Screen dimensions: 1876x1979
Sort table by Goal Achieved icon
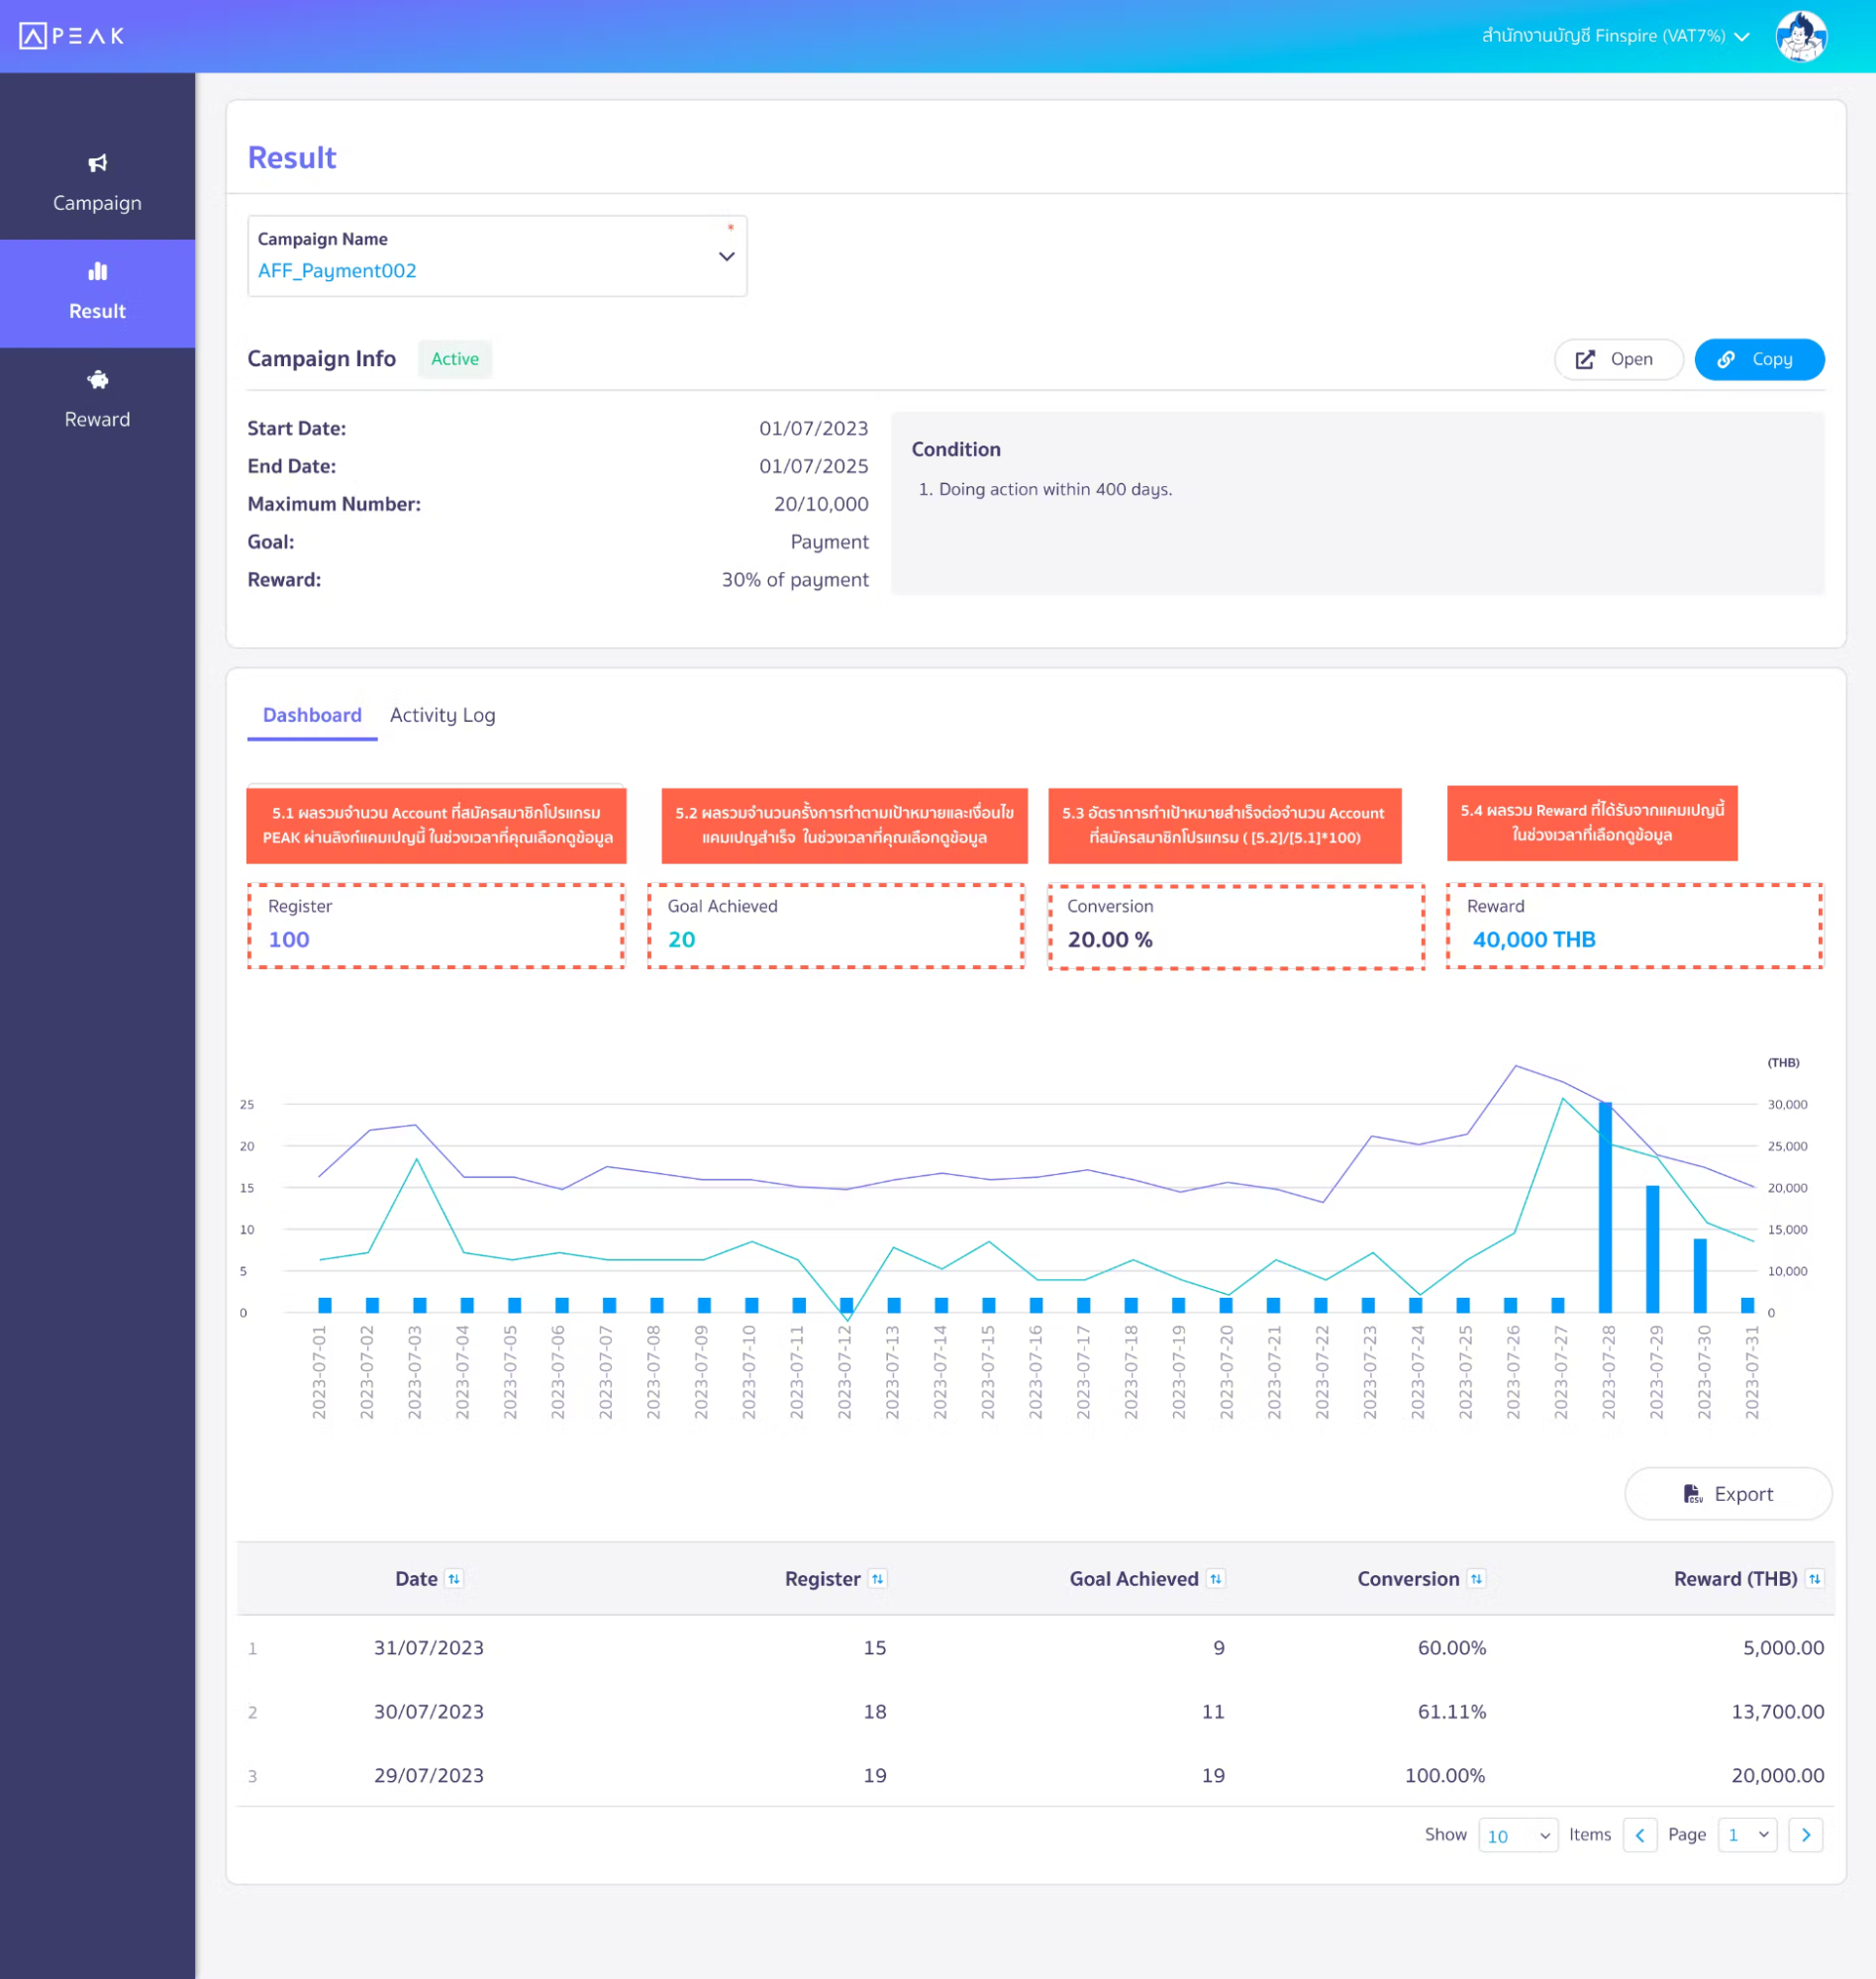[1215, 1578]
